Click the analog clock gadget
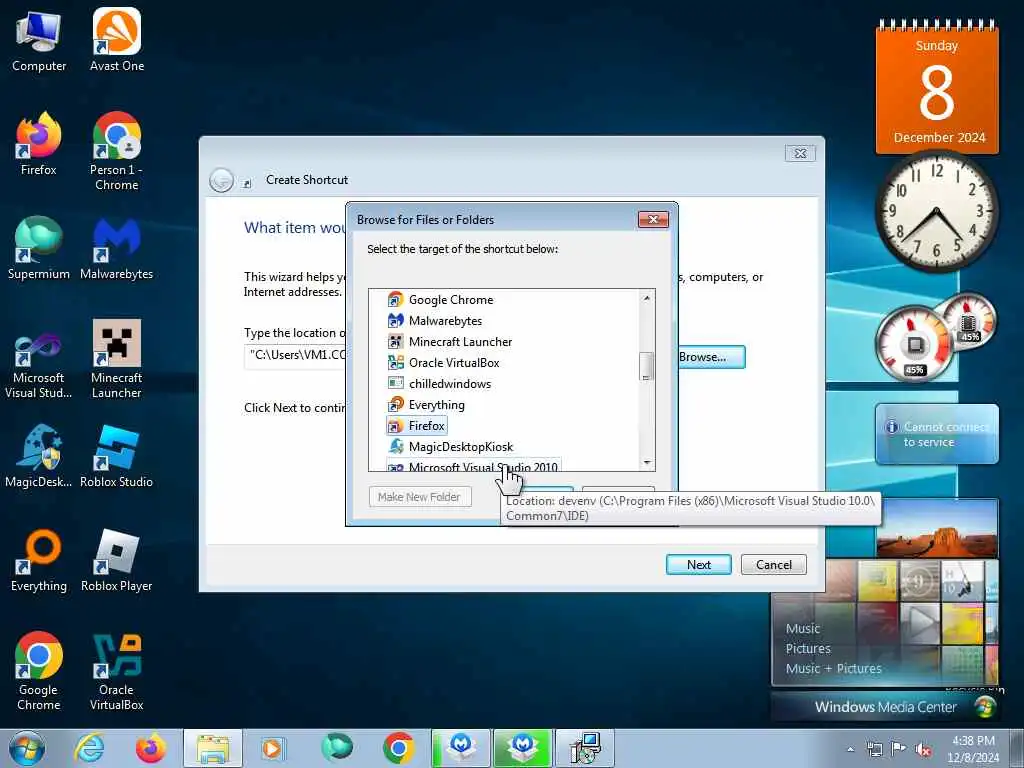This screenshot has width=1024, height=768. [x=936, y=211]
